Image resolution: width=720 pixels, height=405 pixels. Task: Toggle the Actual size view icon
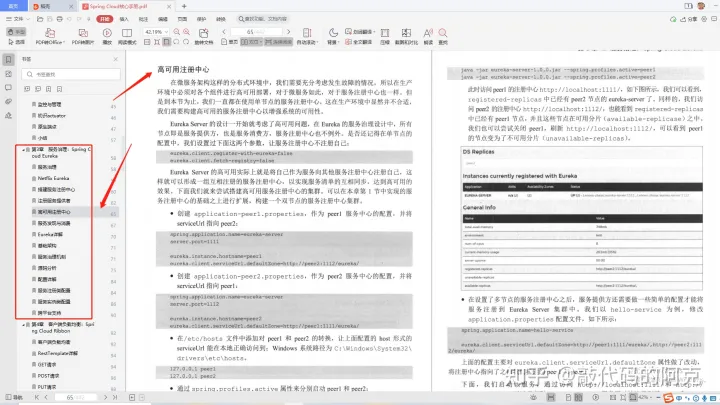[147, 42]
